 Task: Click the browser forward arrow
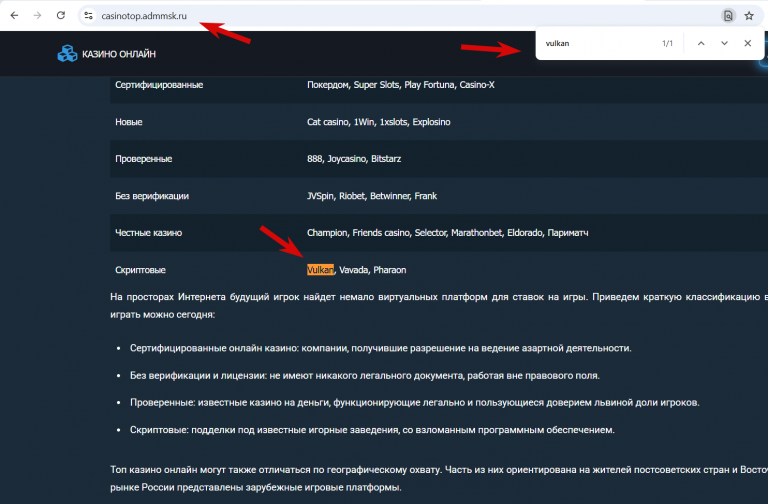point(37,16)
